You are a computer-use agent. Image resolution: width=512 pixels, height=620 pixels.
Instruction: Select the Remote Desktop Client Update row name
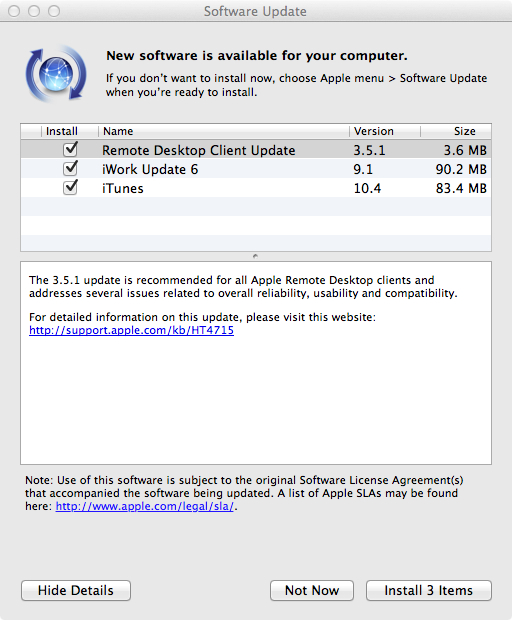point(198,150)
